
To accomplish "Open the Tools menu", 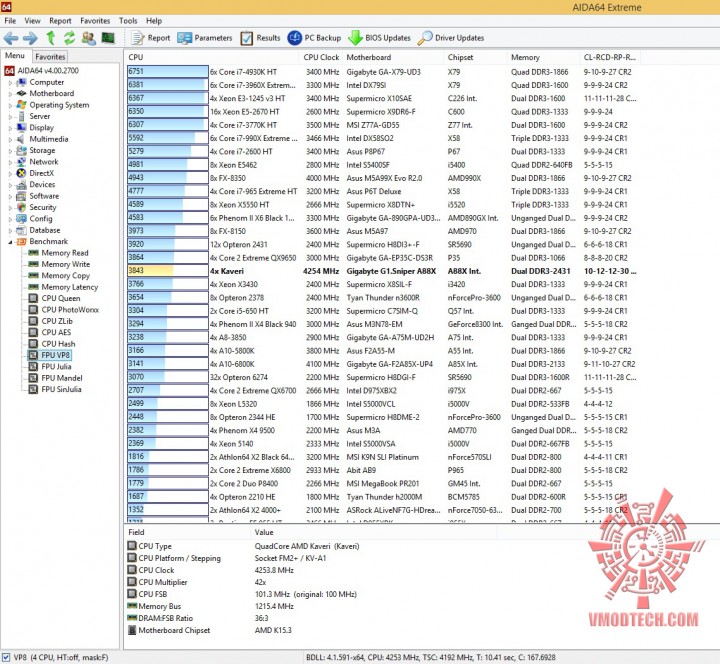I will click(128, 21).
